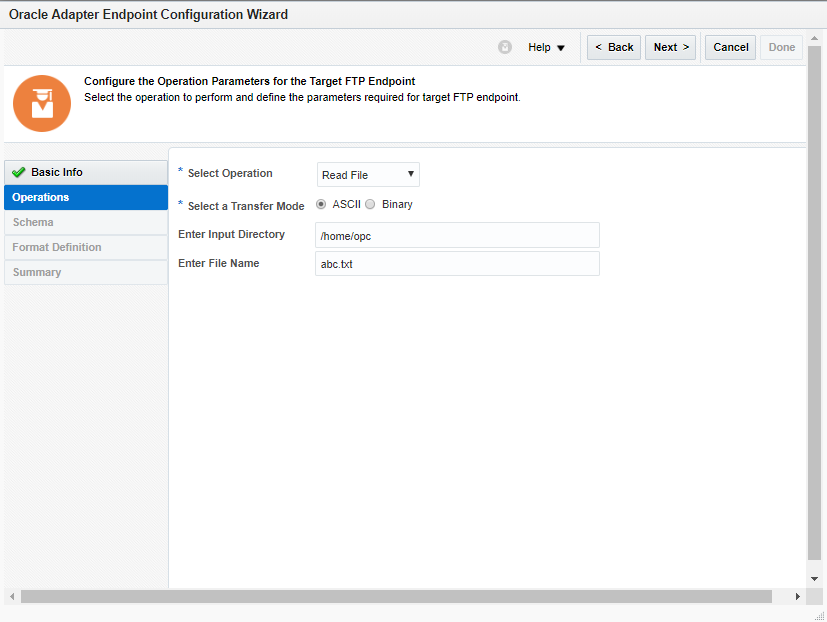Proceed with the Next button

pos(670,47)
